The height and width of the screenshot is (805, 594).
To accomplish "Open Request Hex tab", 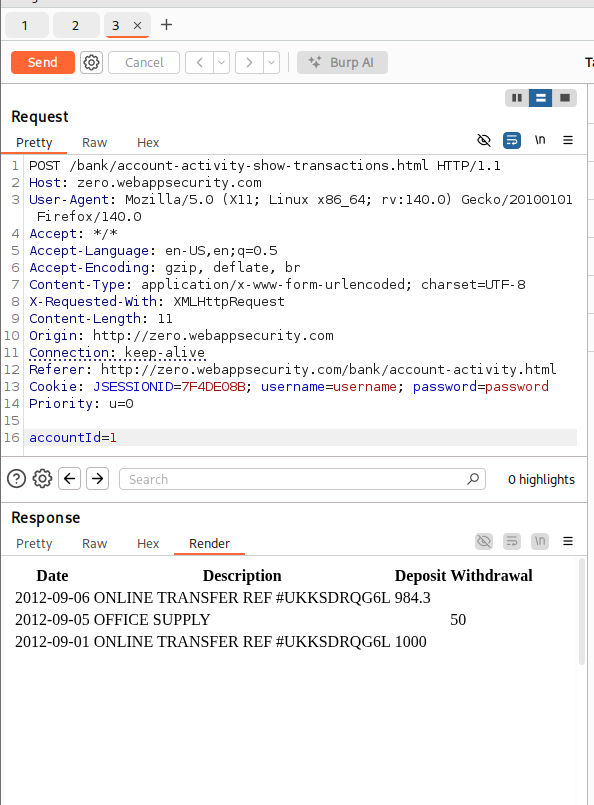I will coord(148,142).
